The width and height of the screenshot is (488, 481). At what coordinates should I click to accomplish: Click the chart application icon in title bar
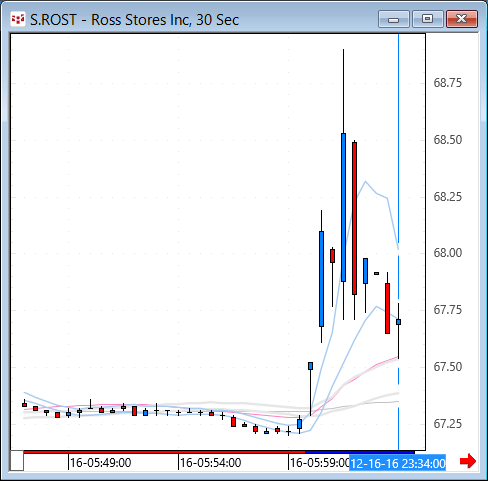(18, 19)
